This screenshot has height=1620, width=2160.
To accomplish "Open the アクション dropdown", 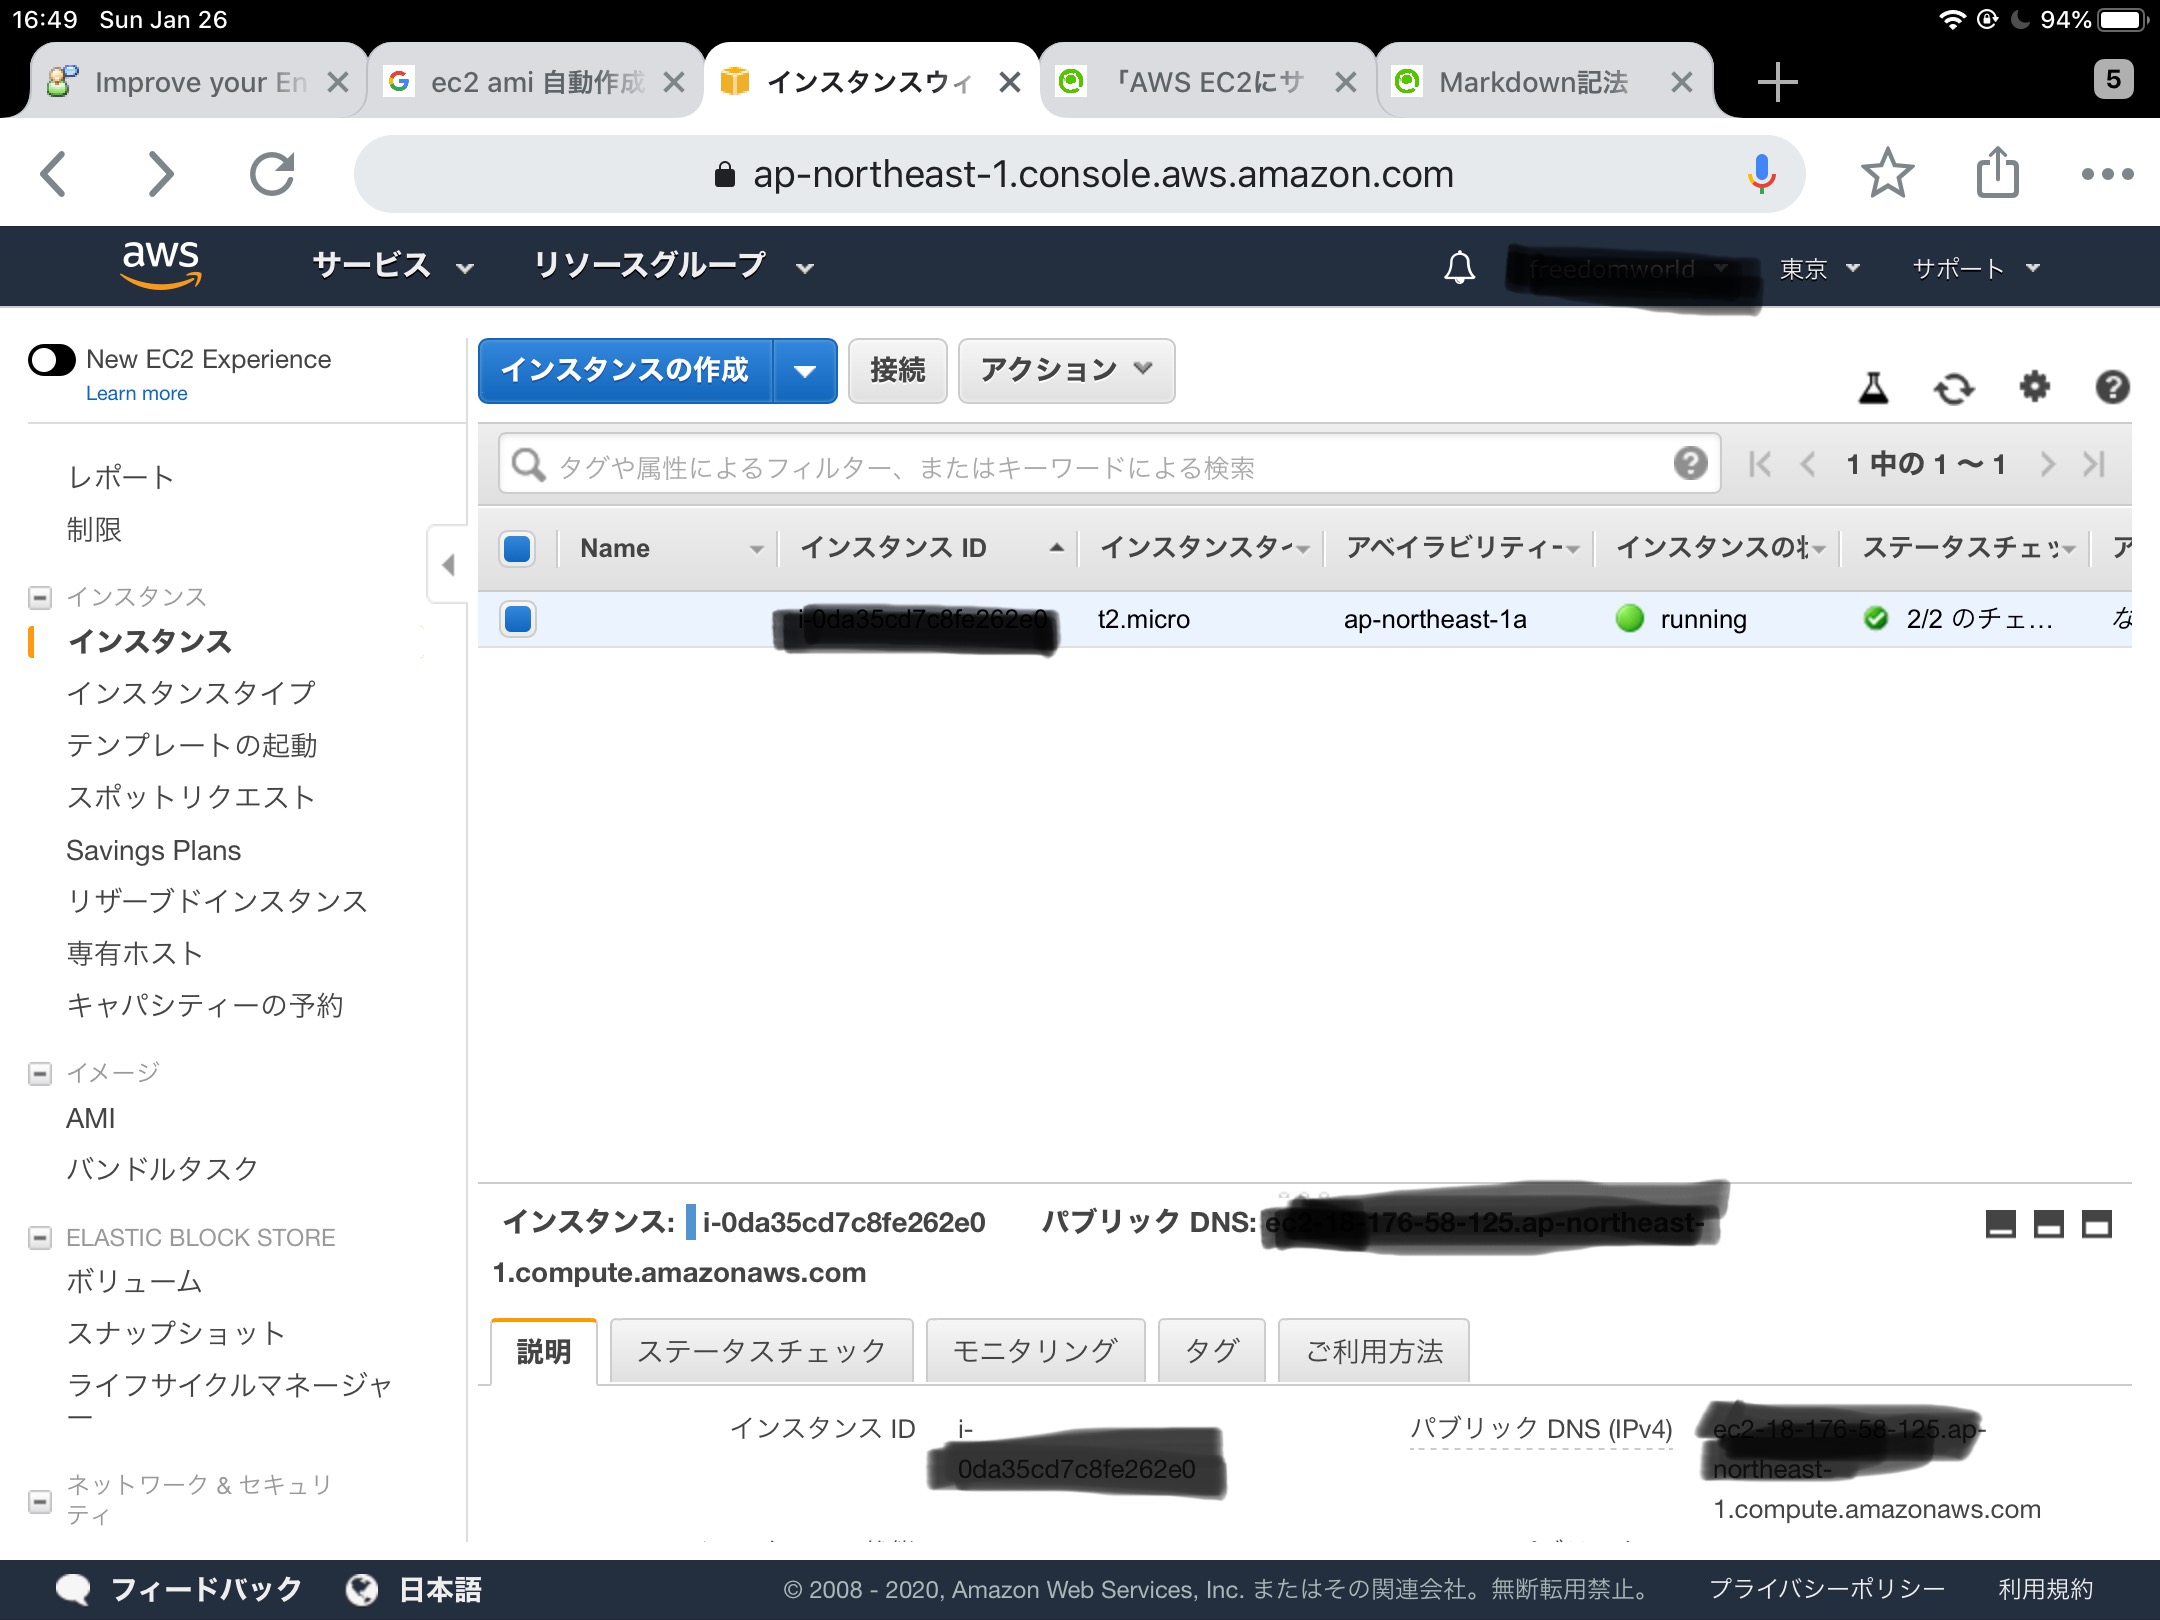I will 1066,371.
